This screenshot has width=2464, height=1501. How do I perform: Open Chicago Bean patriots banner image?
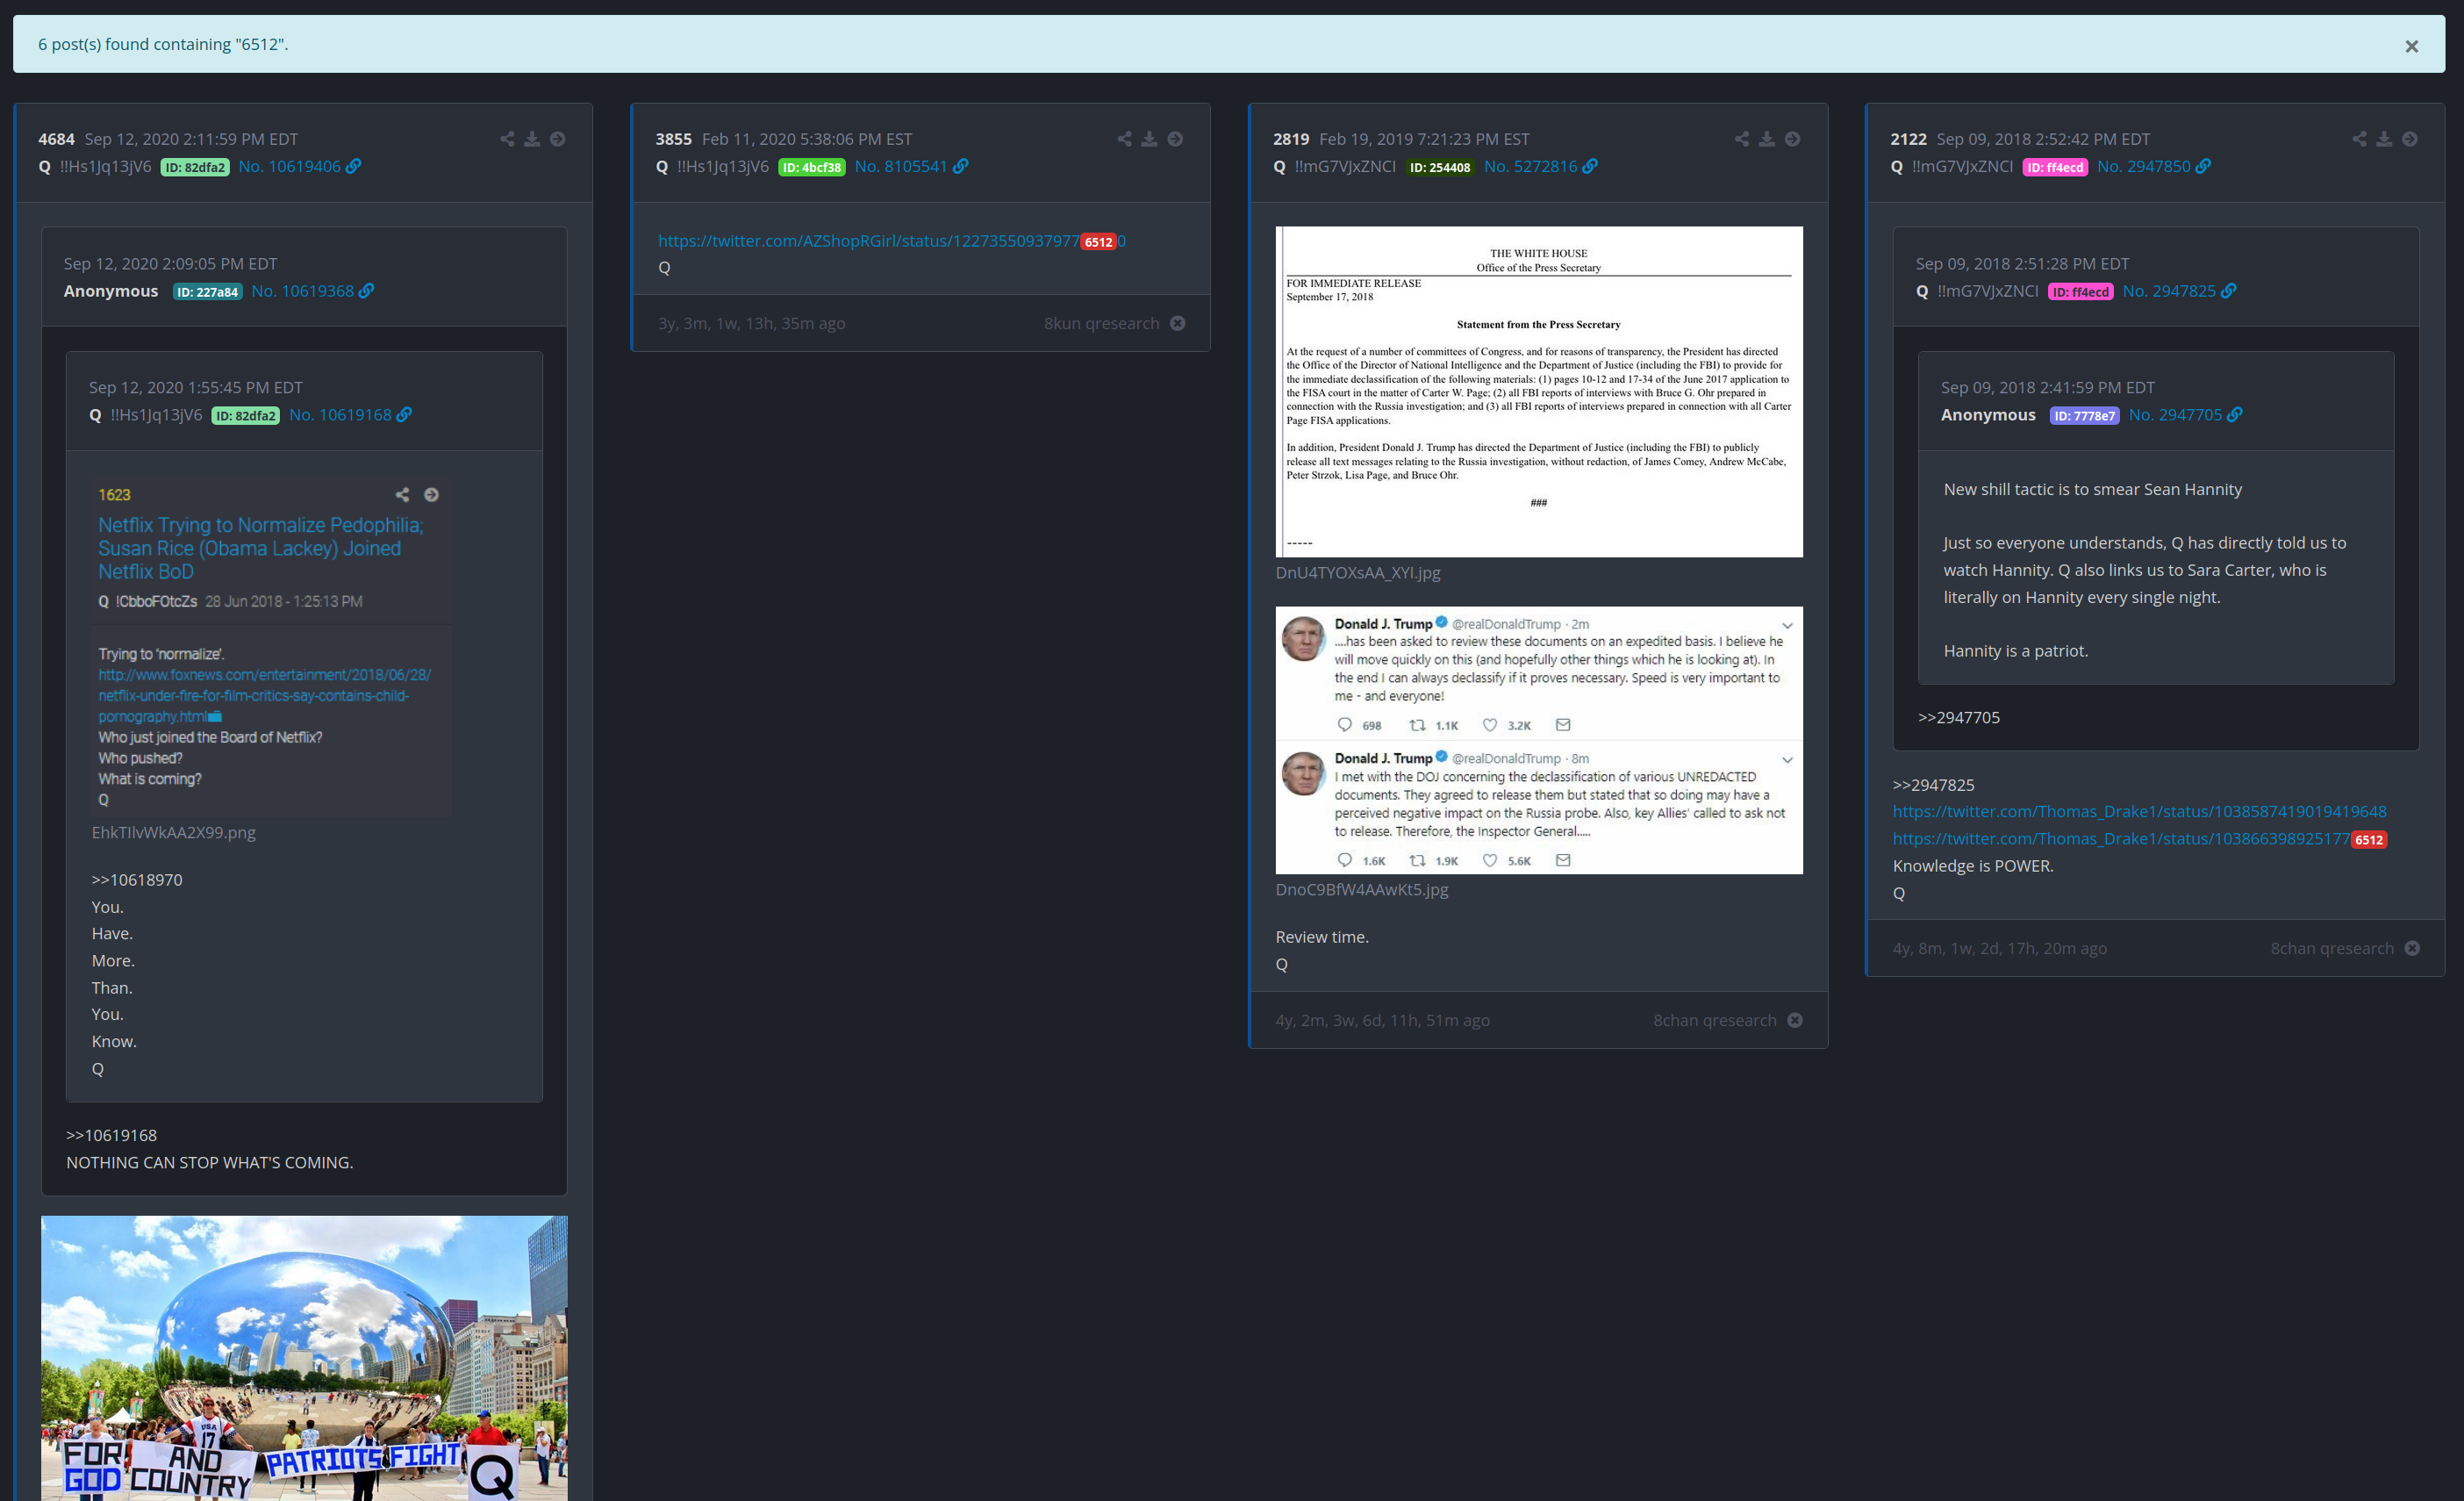pyautogui.click(x=304, y=1358)
